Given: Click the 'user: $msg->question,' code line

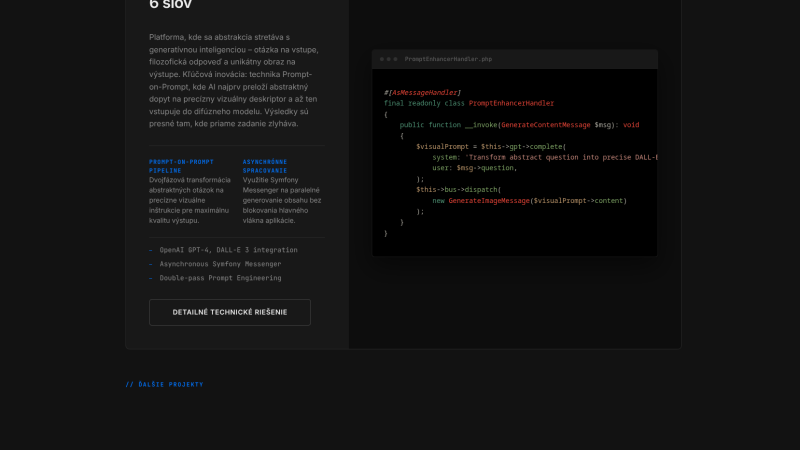Looking at the screenshot, I should tap(474, 168).
